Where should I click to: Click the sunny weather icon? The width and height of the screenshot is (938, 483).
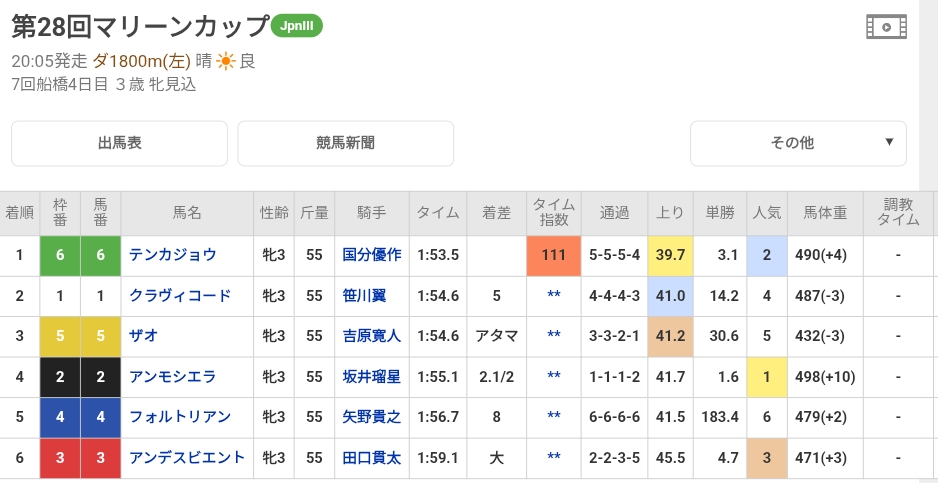(x=226, y=61)
